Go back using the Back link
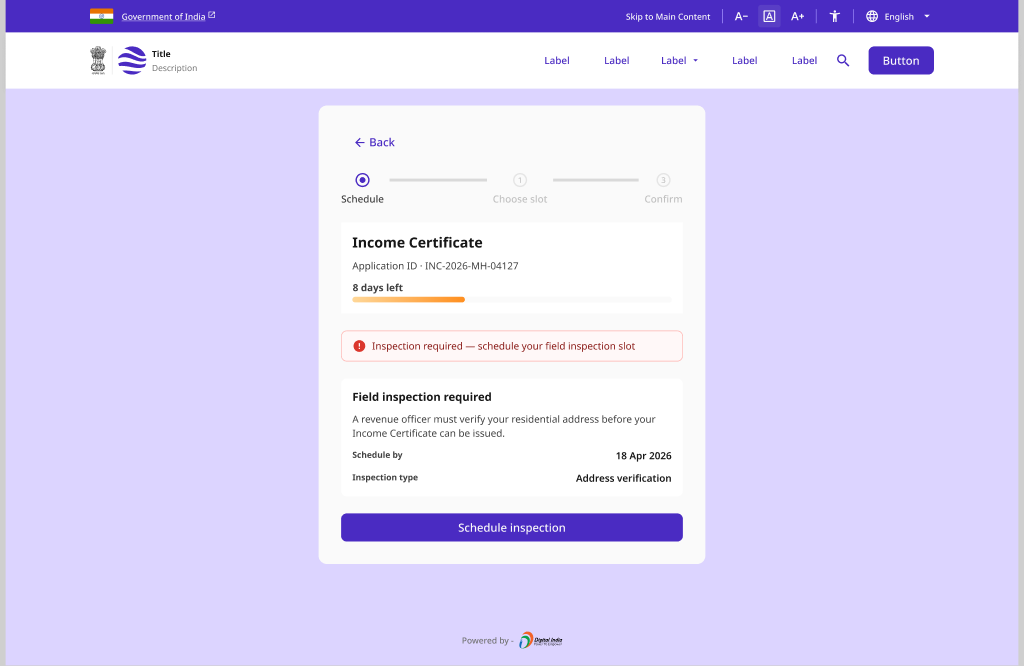 pos(375,142)
